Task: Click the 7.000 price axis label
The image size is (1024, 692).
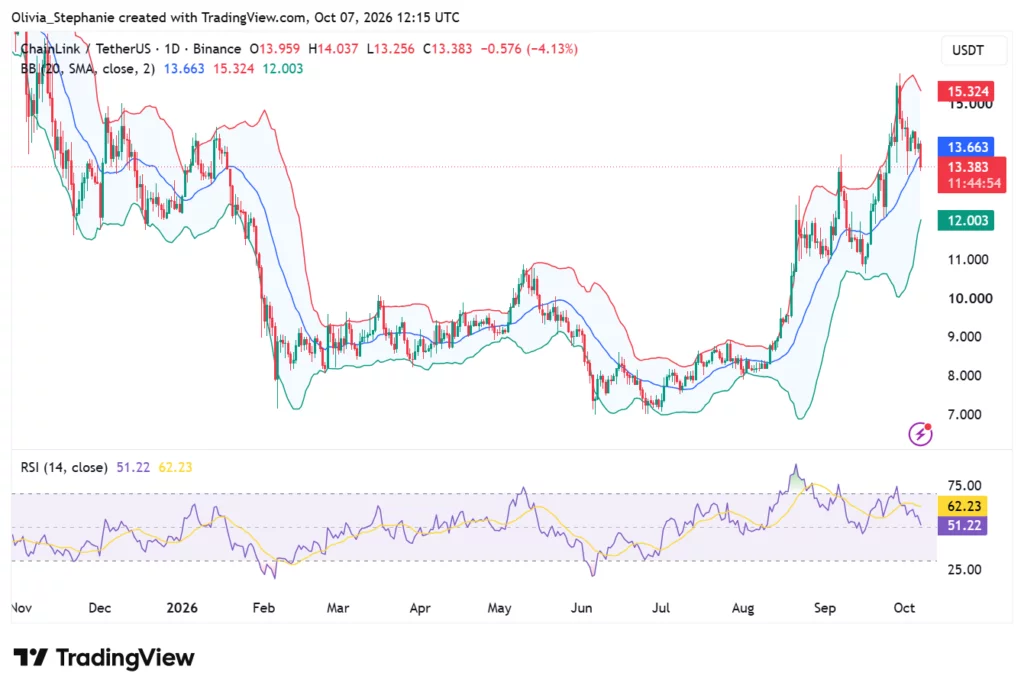Action: coord(965,415)
